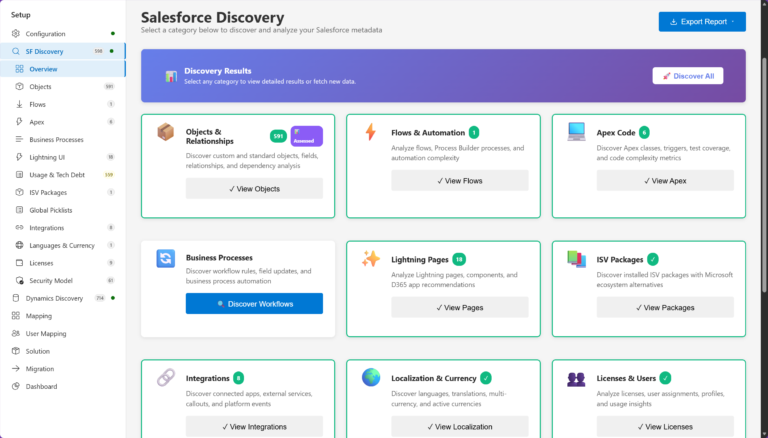The height and width of the screenshot is (438, 768).
Task: Click the View Integrations button
Action: click(254, 427)
